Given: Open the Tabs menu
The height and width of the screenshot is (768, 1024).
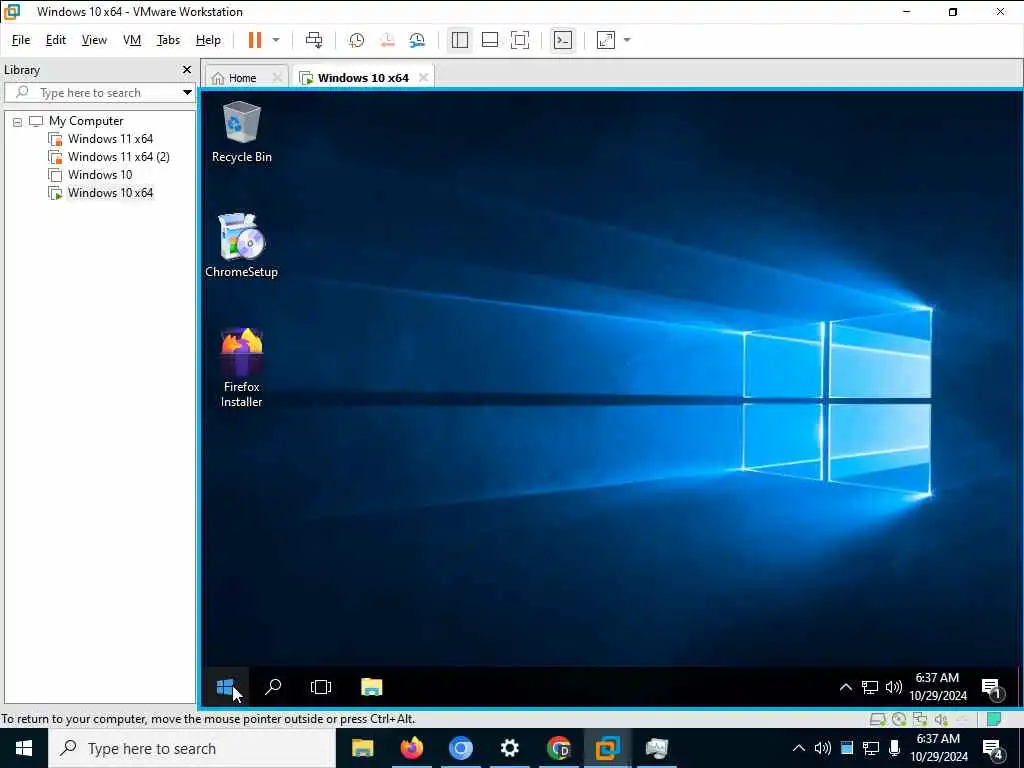Looking at the screenshot, I should [168, 40].
